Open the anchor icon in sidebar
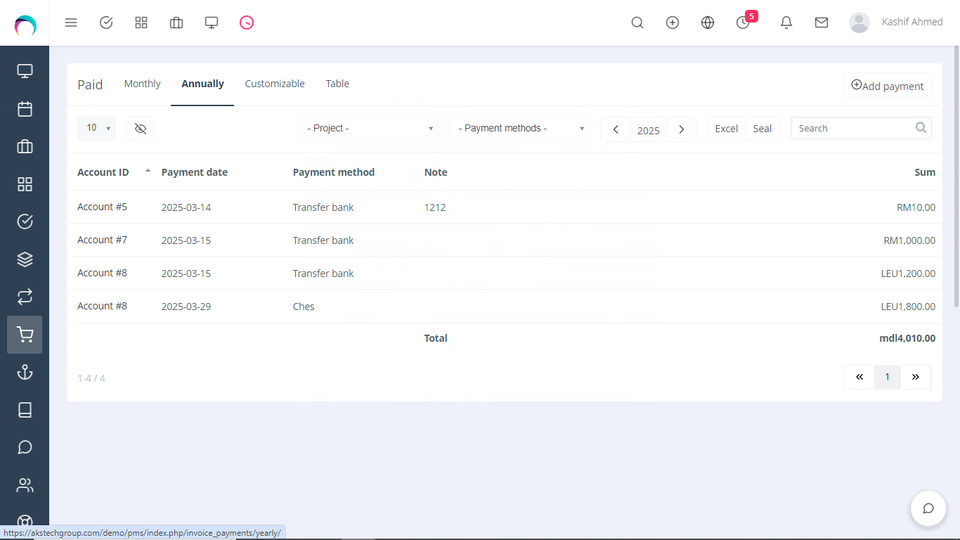Image resolution: width=960 pixels, height=540 pixels. pos(25,372)
